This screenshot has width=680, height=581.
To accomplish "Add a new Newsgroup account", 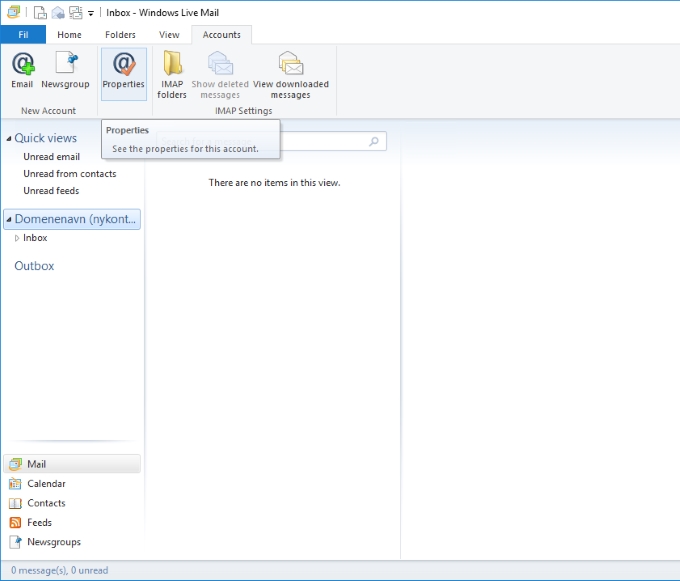I will [x=65, y=71].
